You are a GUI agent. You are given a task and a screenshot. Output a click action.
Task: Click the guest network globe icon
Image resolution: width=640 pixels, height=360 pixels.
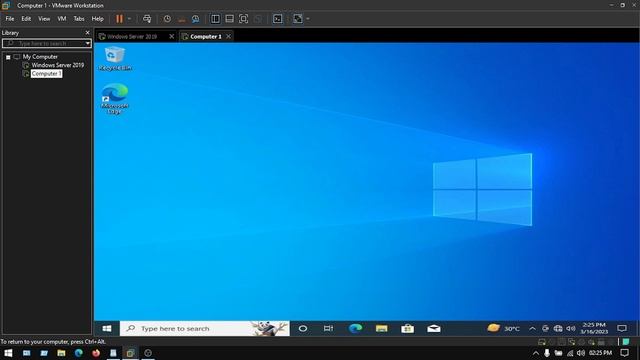558,329
